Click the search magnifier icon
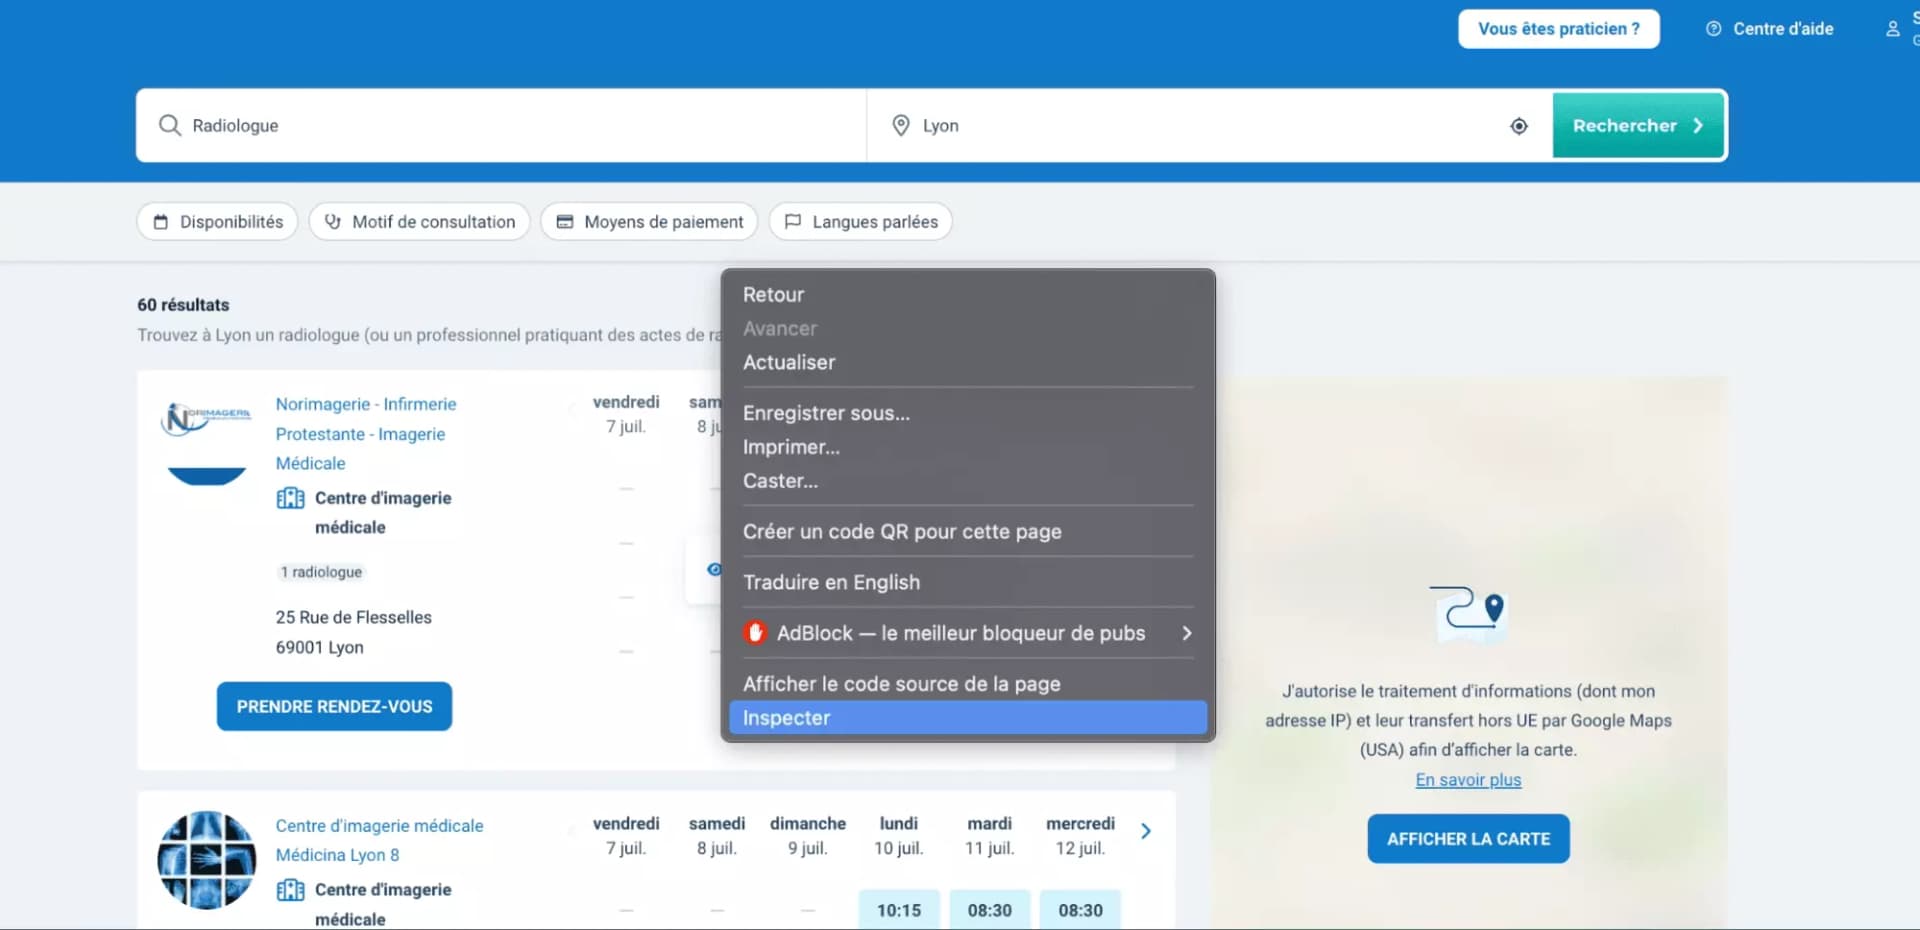The width and height of the screenshot is (1920, 930). pyautogui.click(x=170, y=125)
